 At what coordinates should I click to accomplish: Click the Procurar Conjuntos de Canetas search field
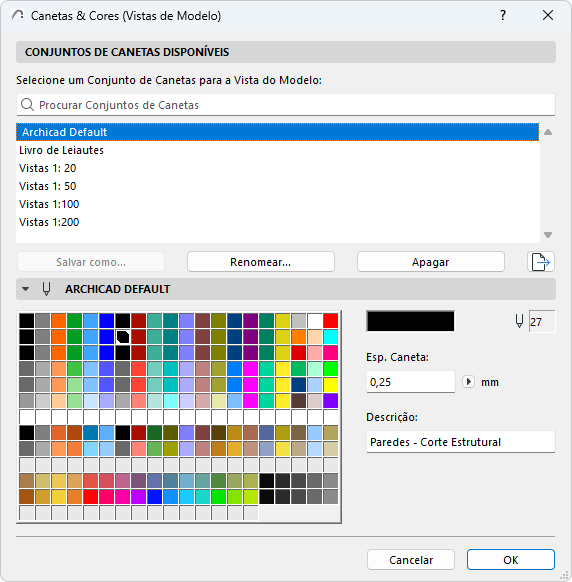[x=286, y=105]
